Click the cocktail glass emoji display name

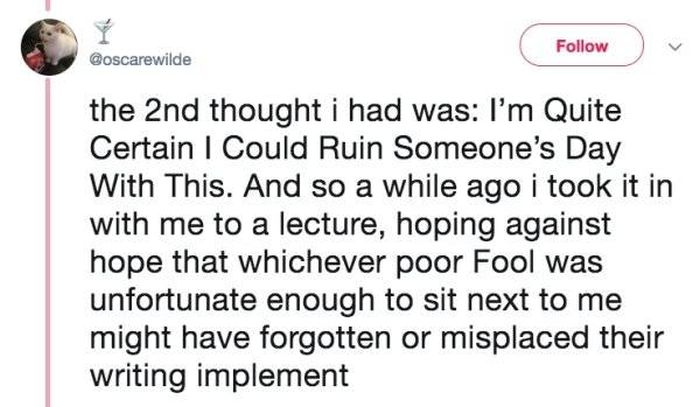tap(104, 32)
